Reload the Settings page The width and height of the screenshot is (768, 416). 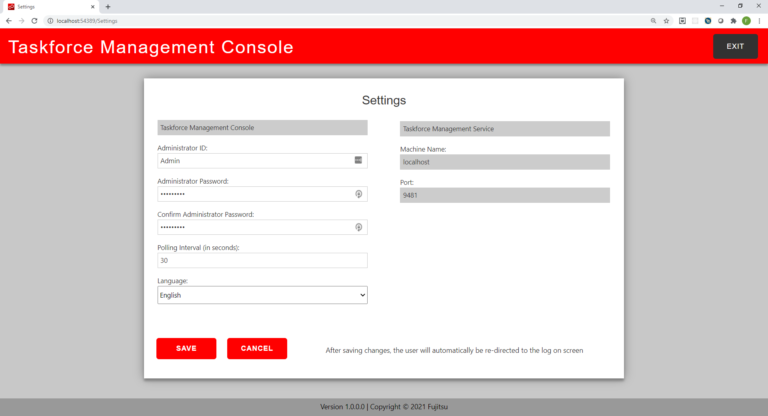tap(34, 21)
